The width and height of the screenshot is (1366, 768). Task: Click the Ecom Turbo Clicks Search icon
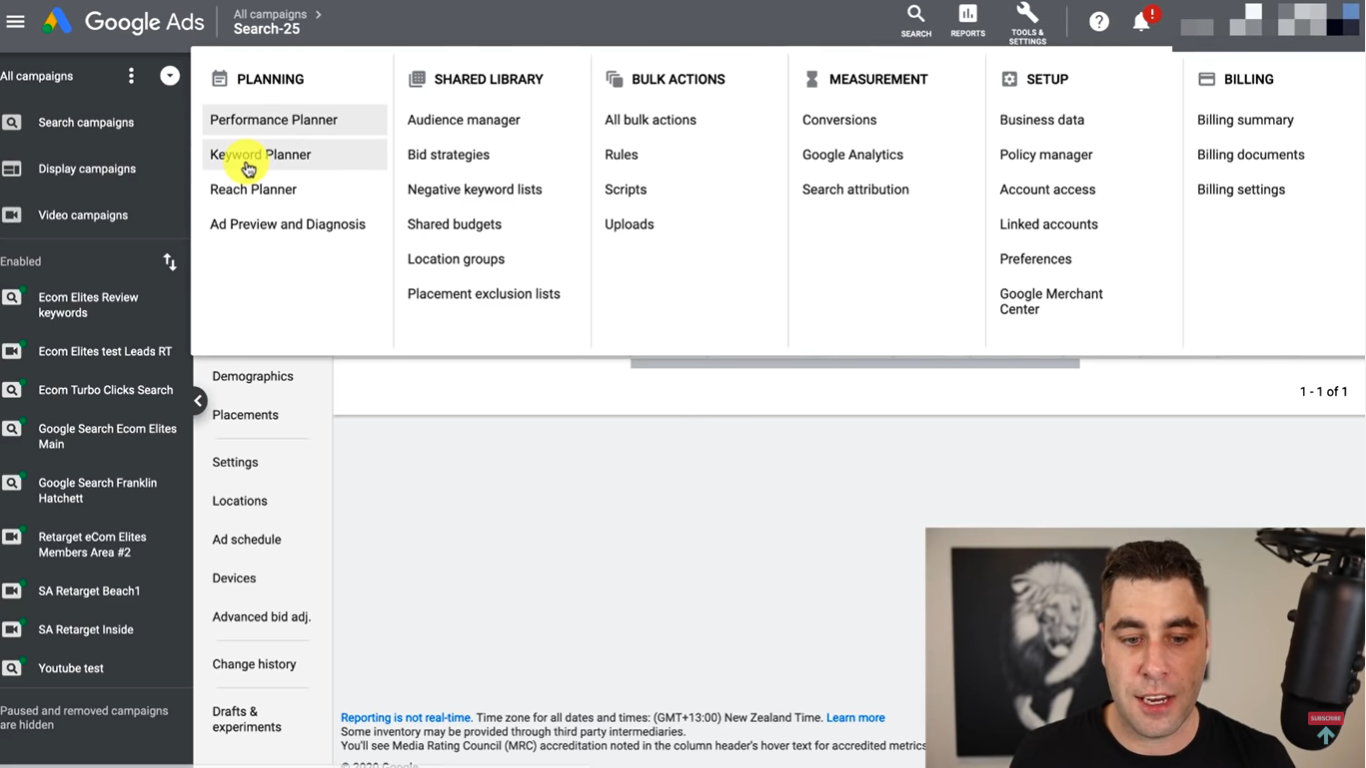pyautogui.click(x=12, y=390)
